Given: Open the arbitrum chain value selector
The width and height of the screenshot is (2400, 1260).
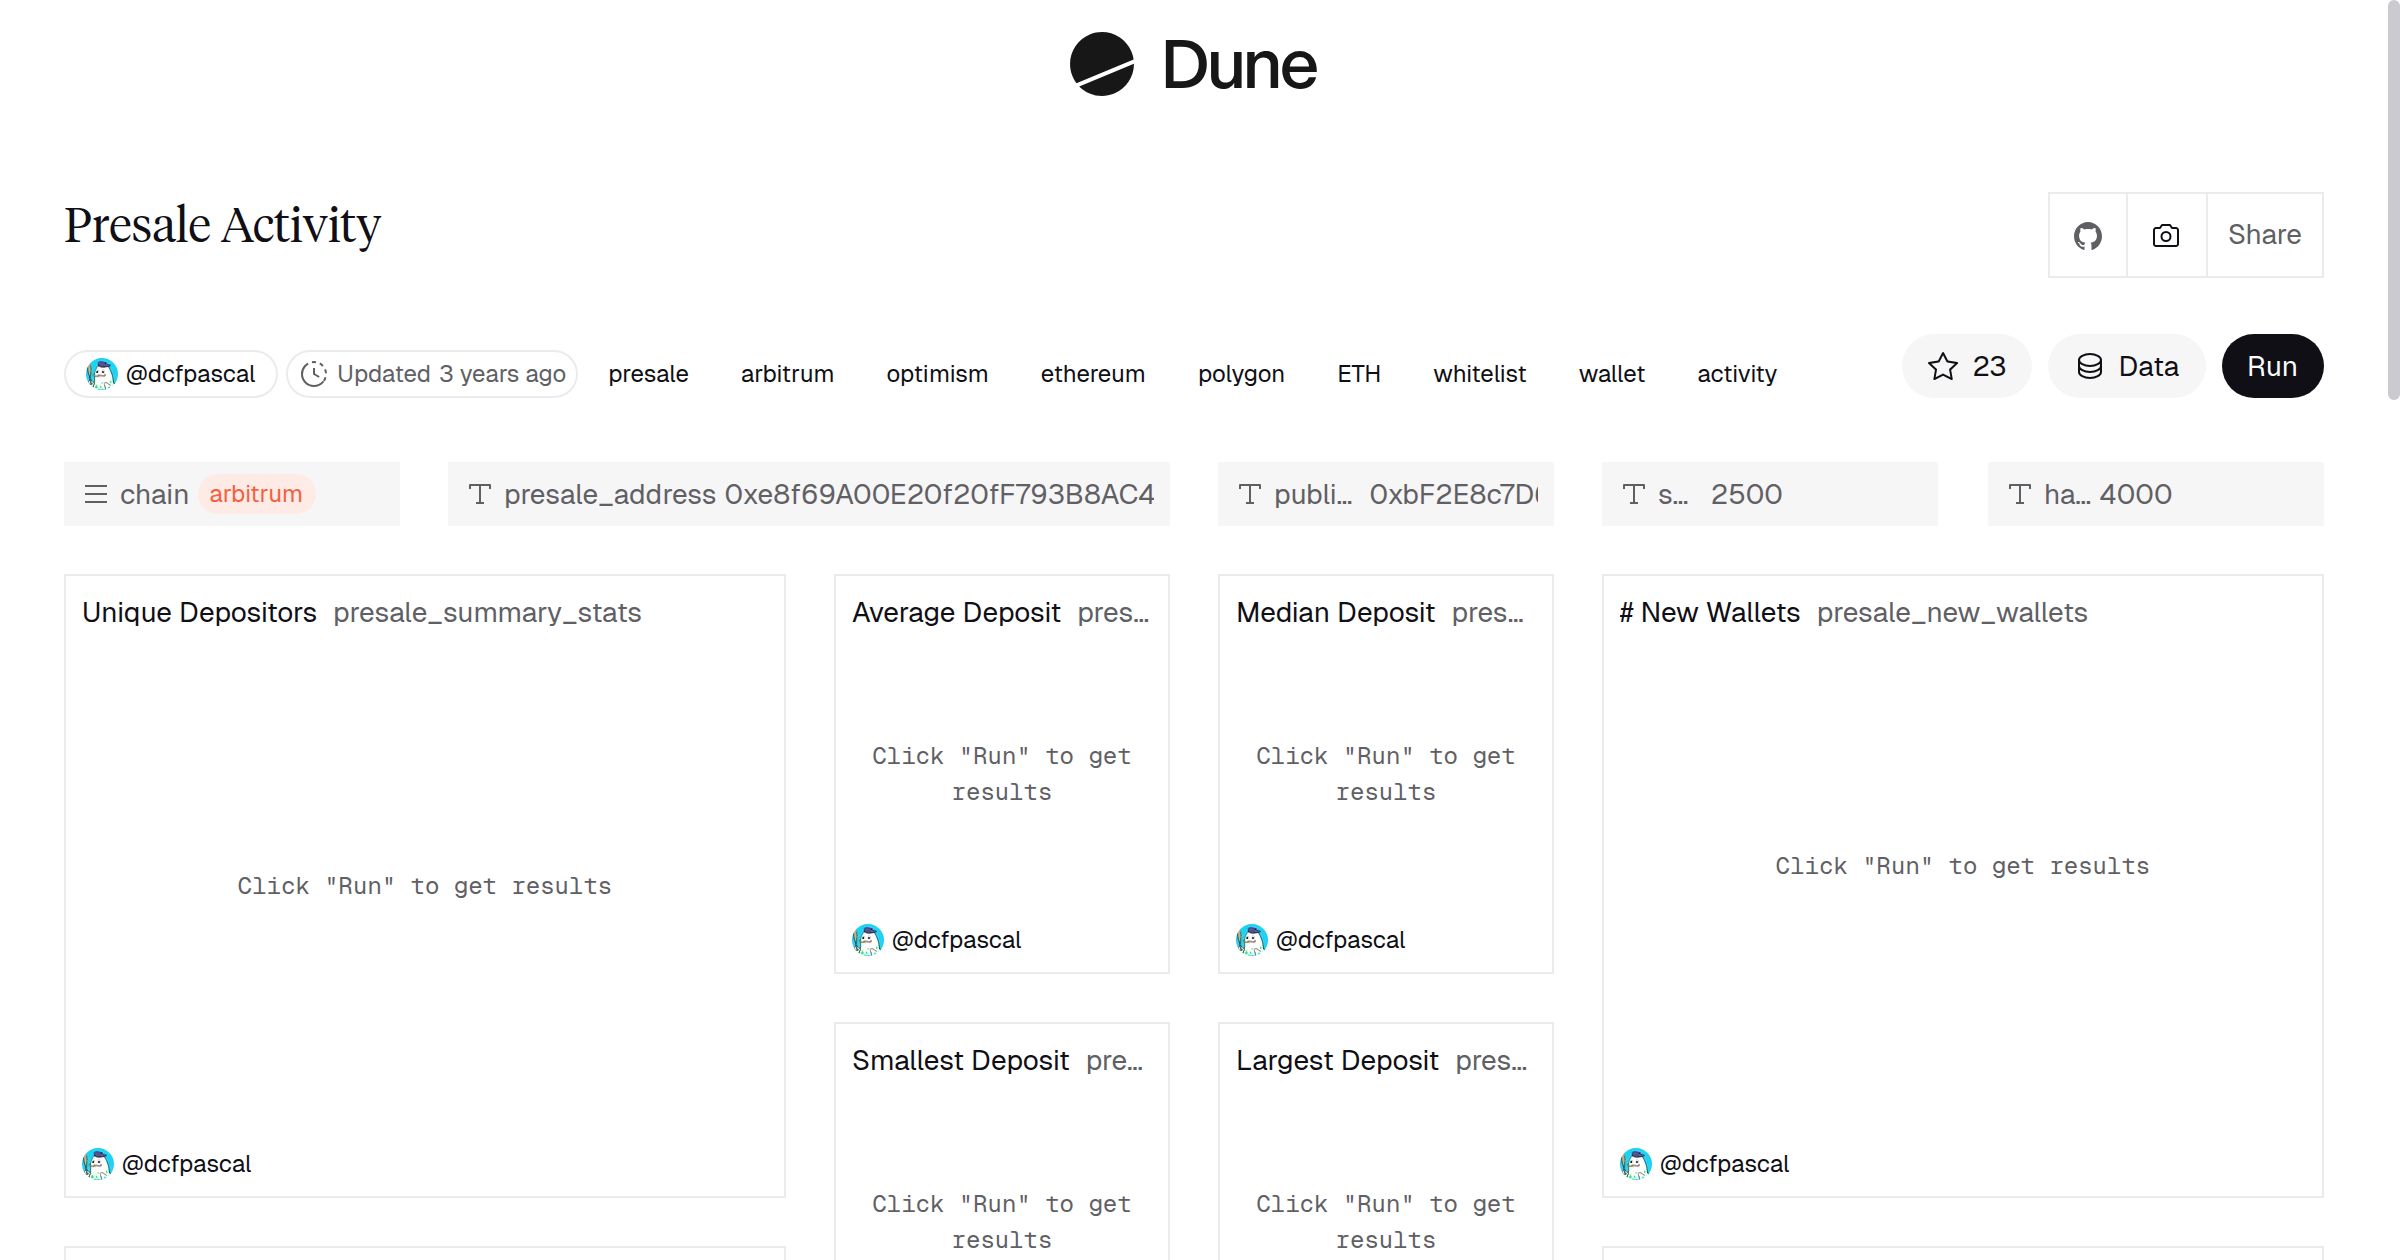Looking at the screenshot, I should 256,493.
